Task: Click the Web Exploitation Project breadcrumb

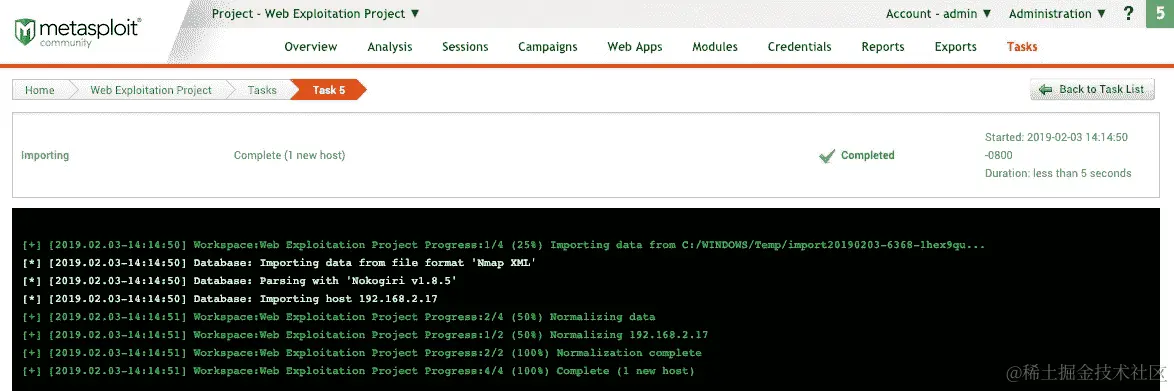Action: coord(151,90)
